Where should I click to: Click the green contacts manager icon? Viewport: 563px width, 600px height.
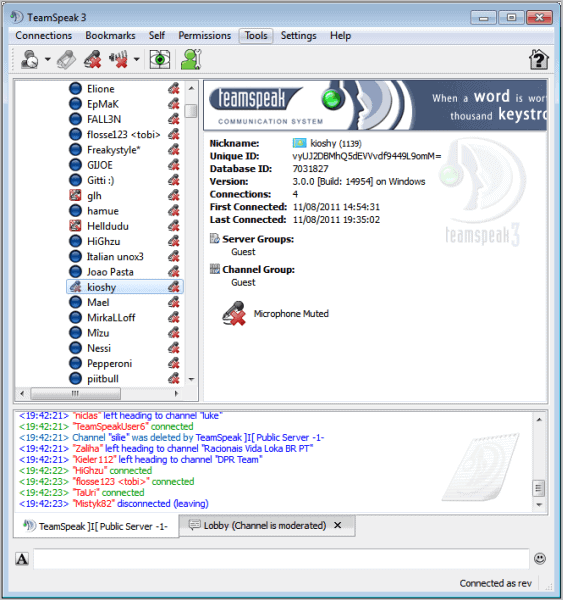(x=191, y=59)
